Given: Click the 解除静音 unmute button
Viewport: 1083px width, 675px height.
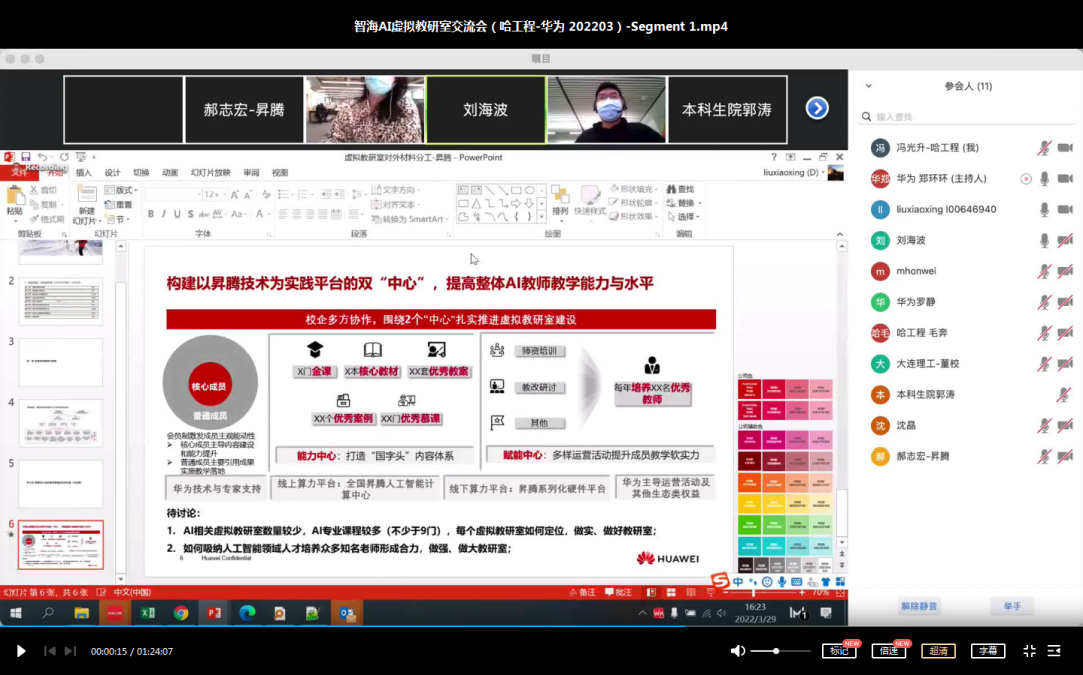Looking at the screenshot, I should [918, 606].
